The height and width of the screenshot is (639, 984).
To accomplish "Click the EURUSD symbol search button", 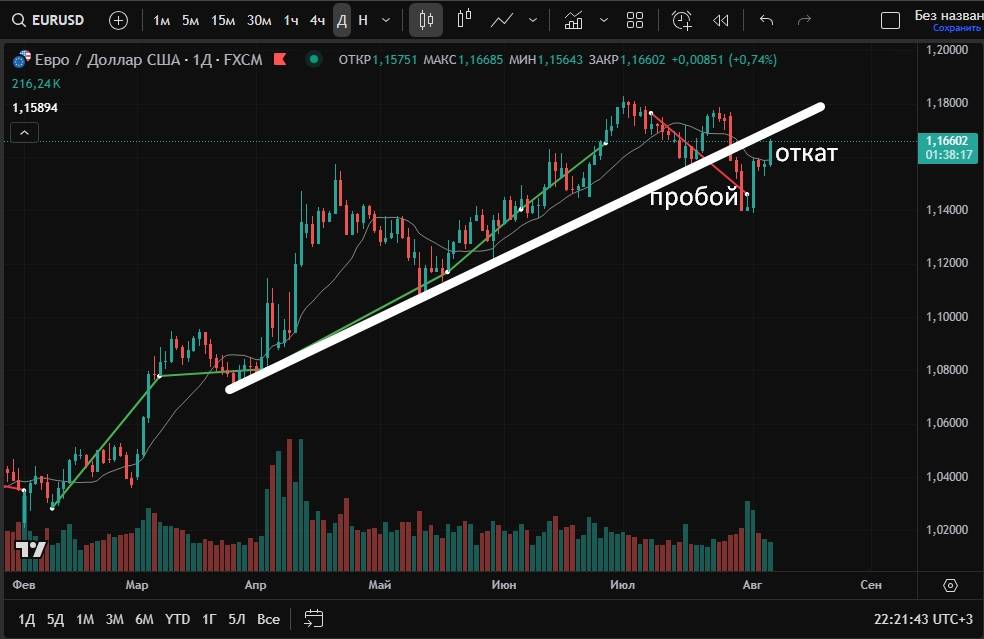I will pyautogui.click(x=52, y=20).
